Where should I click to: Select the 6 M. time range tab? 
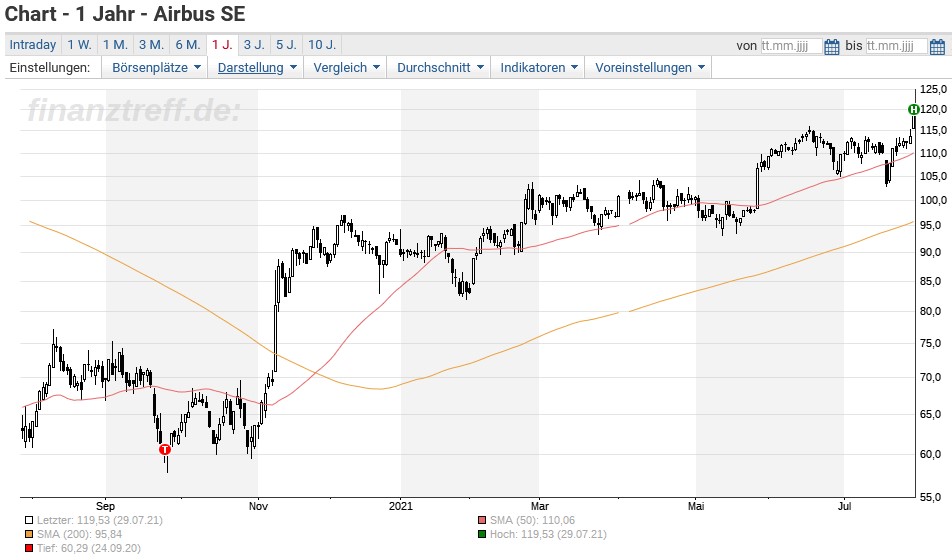coord(188,45)
